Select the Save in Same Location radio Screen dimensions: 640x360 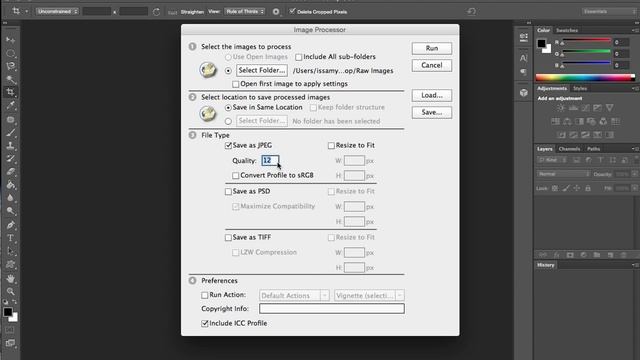(228, 107)
